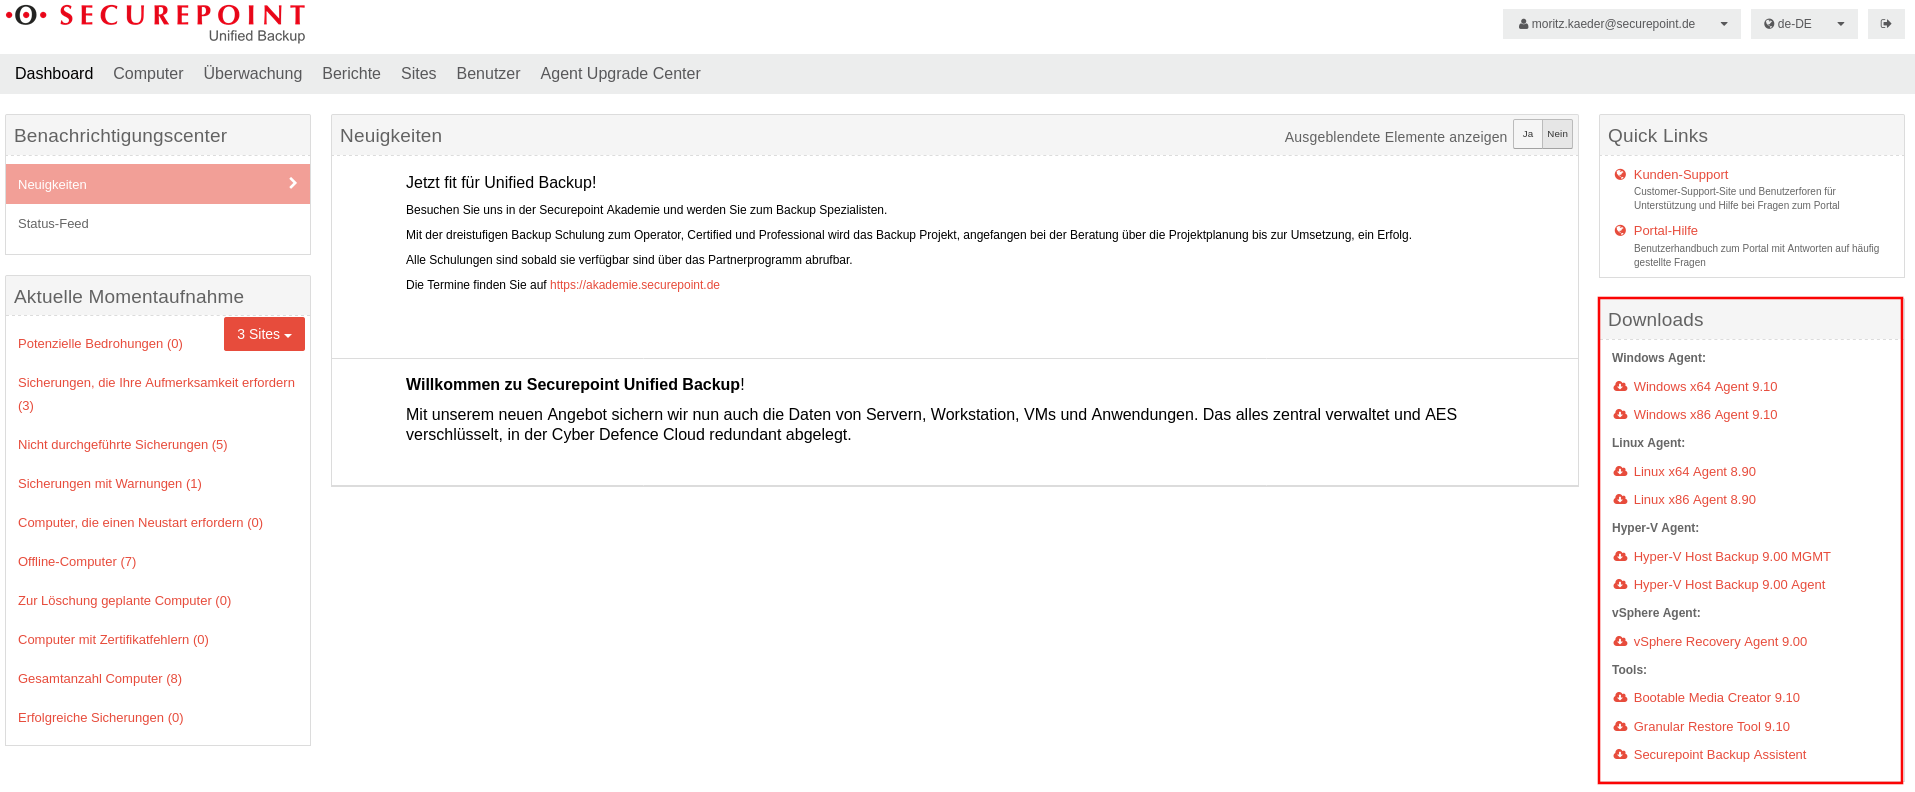This screenshot has height=792, width=1915.
Task: Click download icon for Hyper-V Host Backup MGMT
Action: pos(1620,556)
